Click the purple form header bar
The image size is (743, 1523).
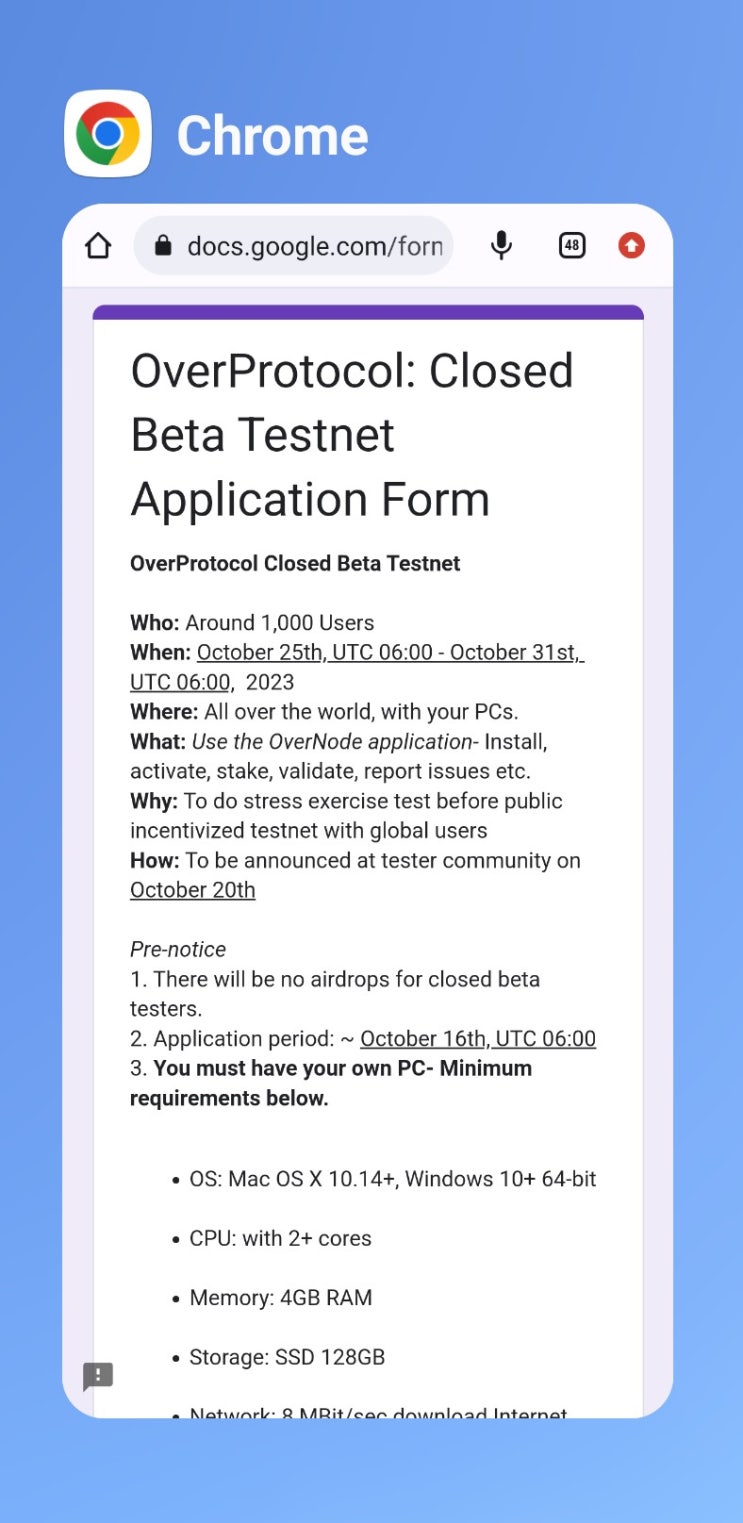(368, 312)
